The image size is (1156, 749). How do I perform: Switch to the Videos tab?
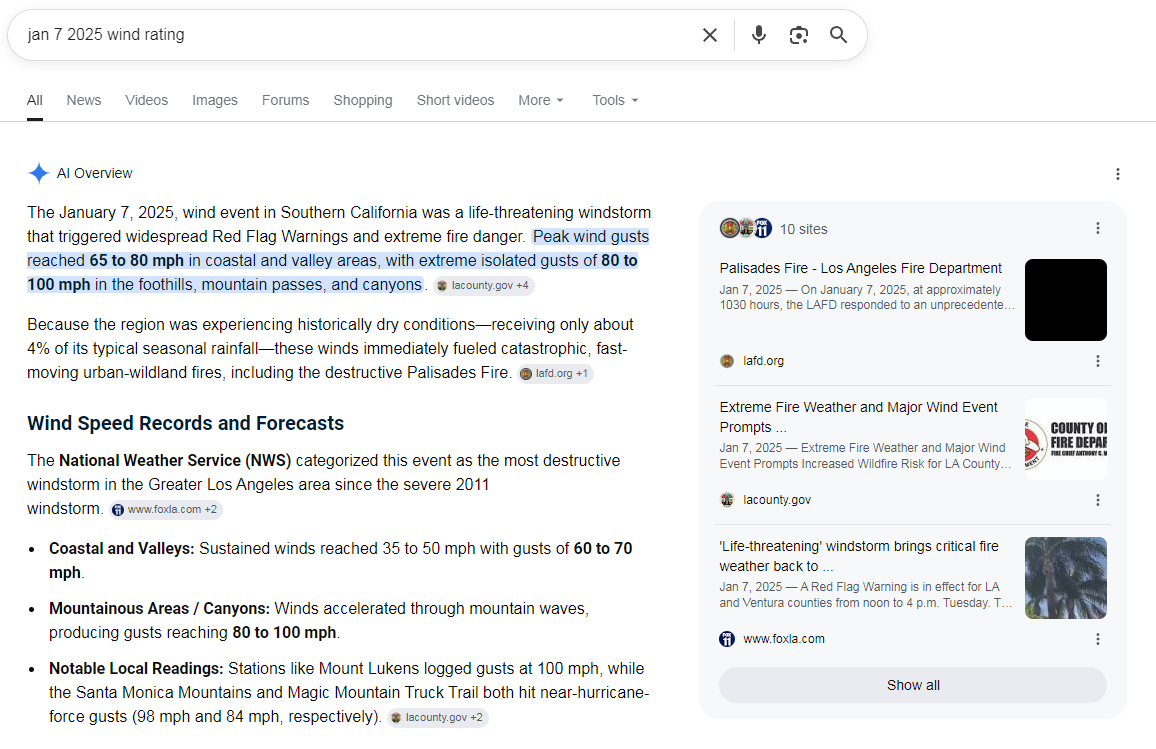[x=146, y=100]
